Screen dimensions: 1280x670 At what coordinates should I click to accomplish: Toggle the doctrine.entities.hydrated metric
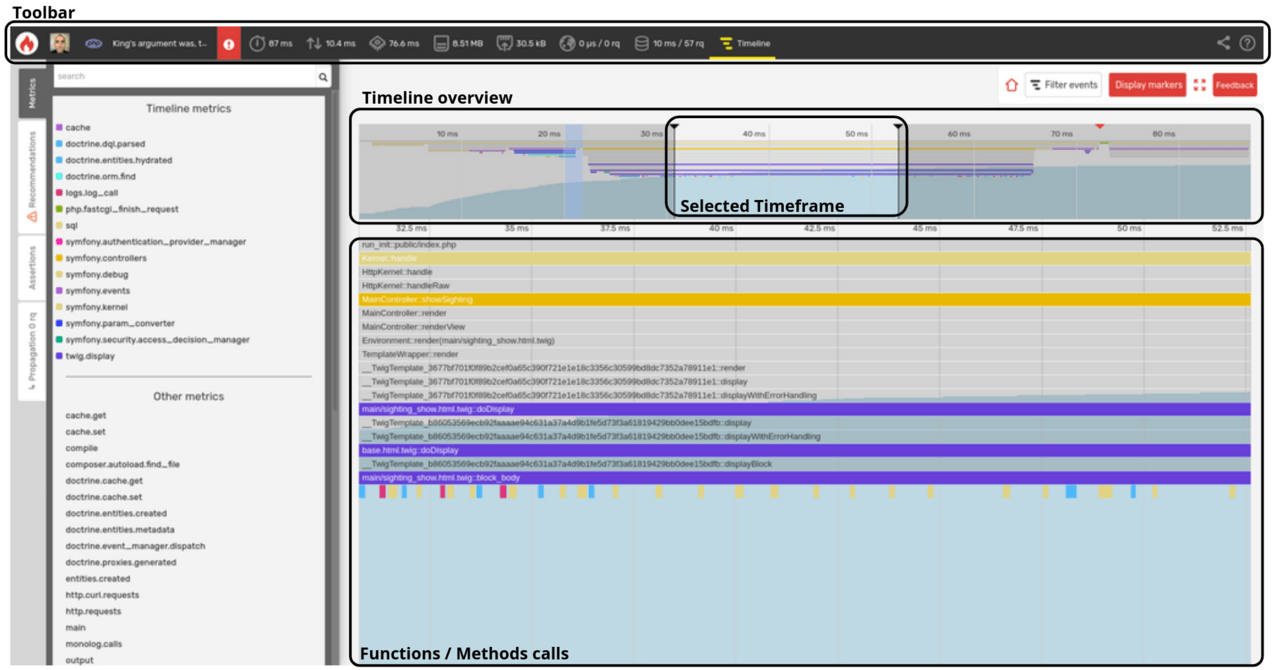coord(118,160)
